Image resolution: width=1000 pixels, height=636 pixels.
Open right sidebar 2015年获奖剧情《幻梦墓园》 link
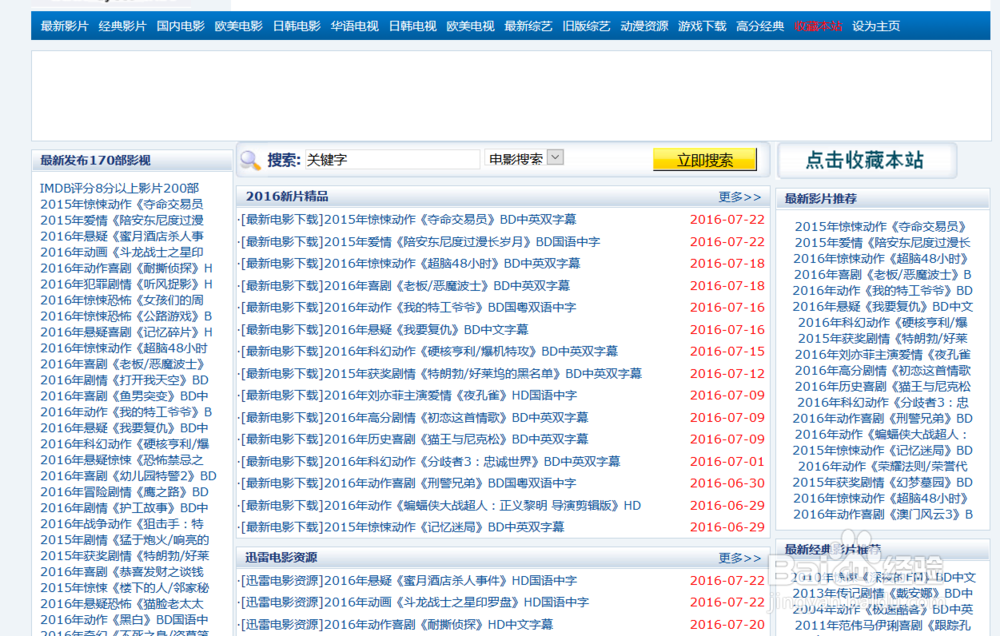(883, 482)
